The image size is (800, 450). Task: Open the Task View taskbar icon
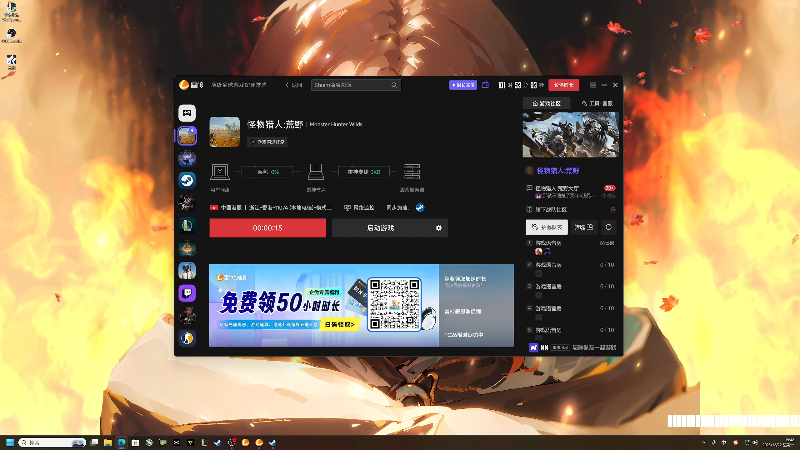tap(94, 442)
